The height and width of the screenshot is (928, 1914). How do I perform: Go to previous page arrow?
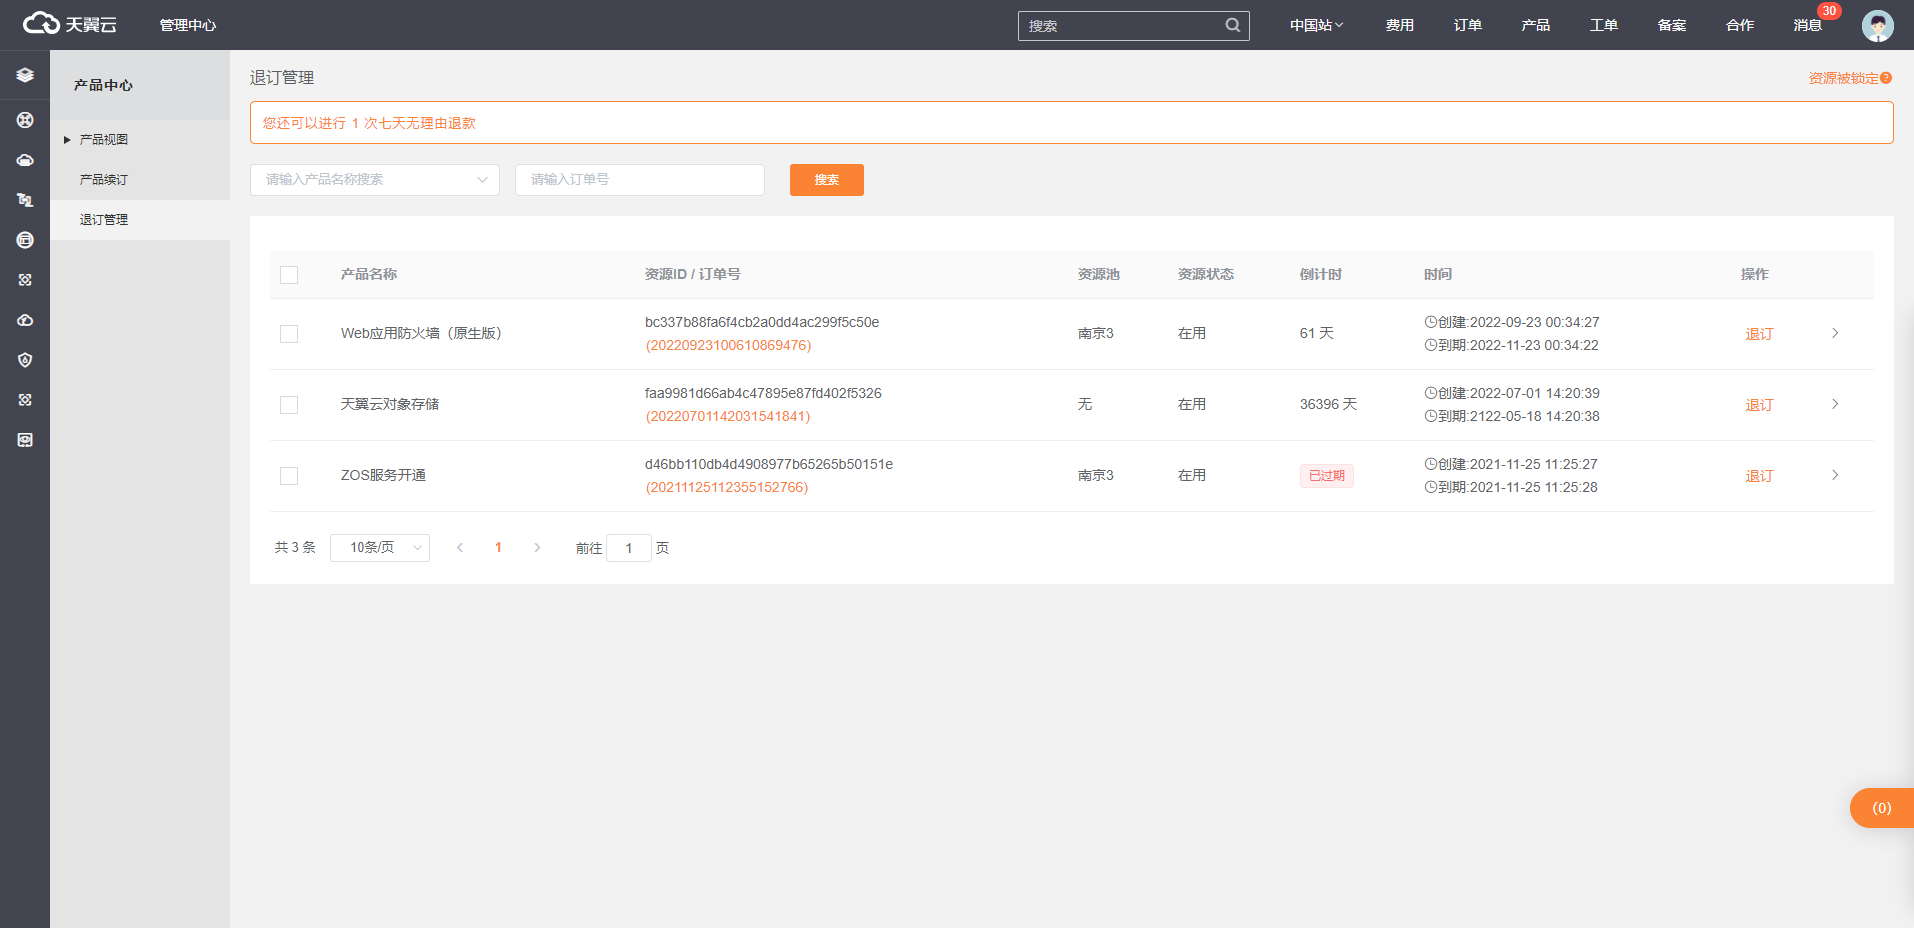[x=460, y=547]
